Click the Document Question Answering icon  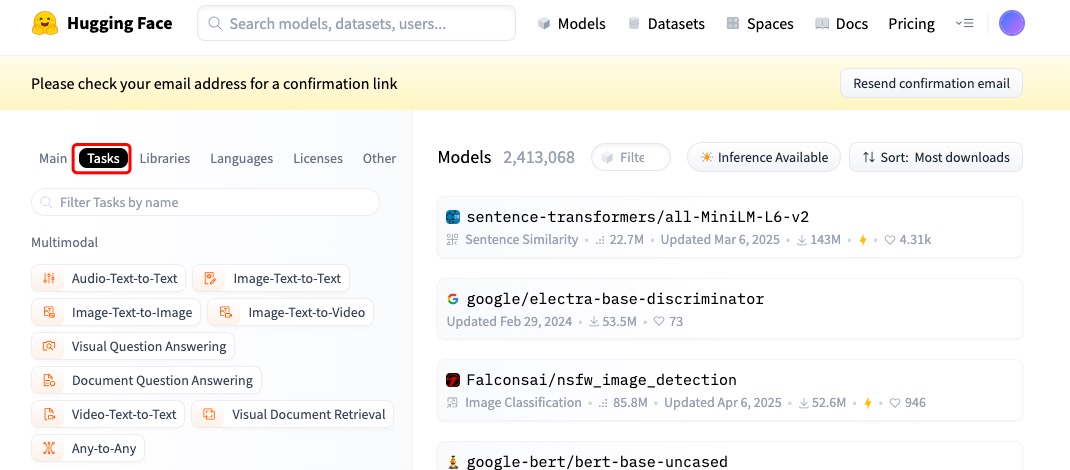point(48,381)
